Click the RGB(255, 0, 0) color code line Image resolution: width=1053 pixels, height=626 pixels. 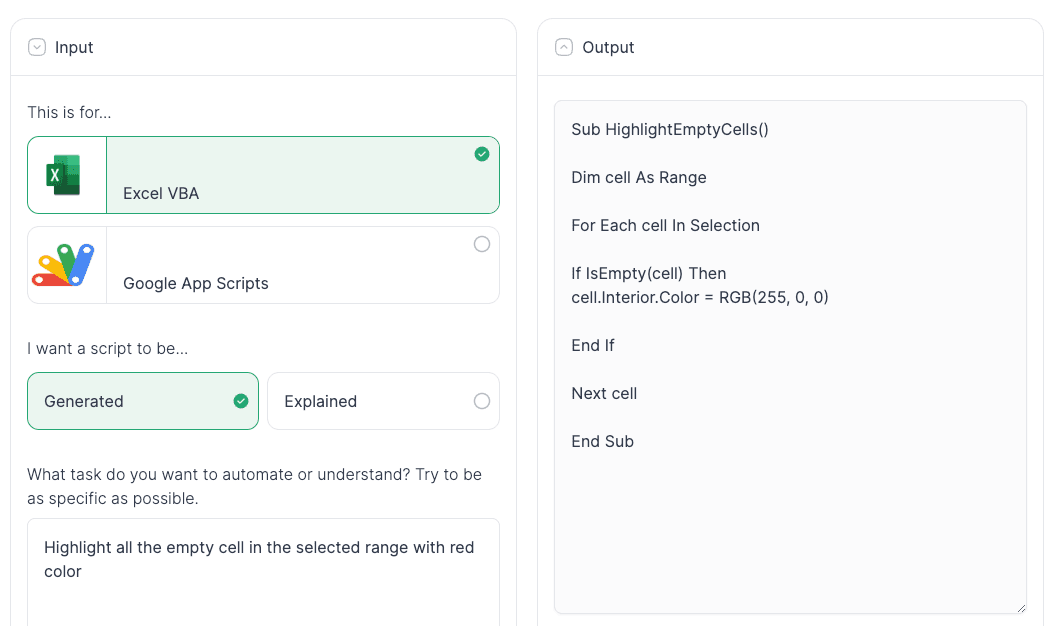click(x=700, y=297)
